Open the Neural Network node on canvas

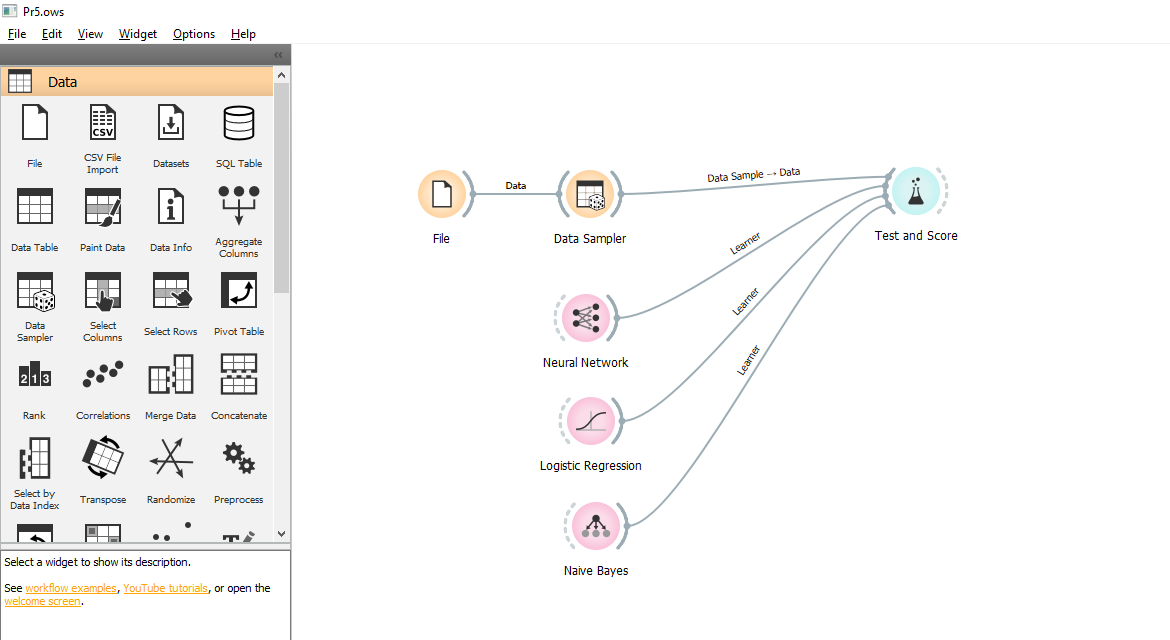click(585, 317)
